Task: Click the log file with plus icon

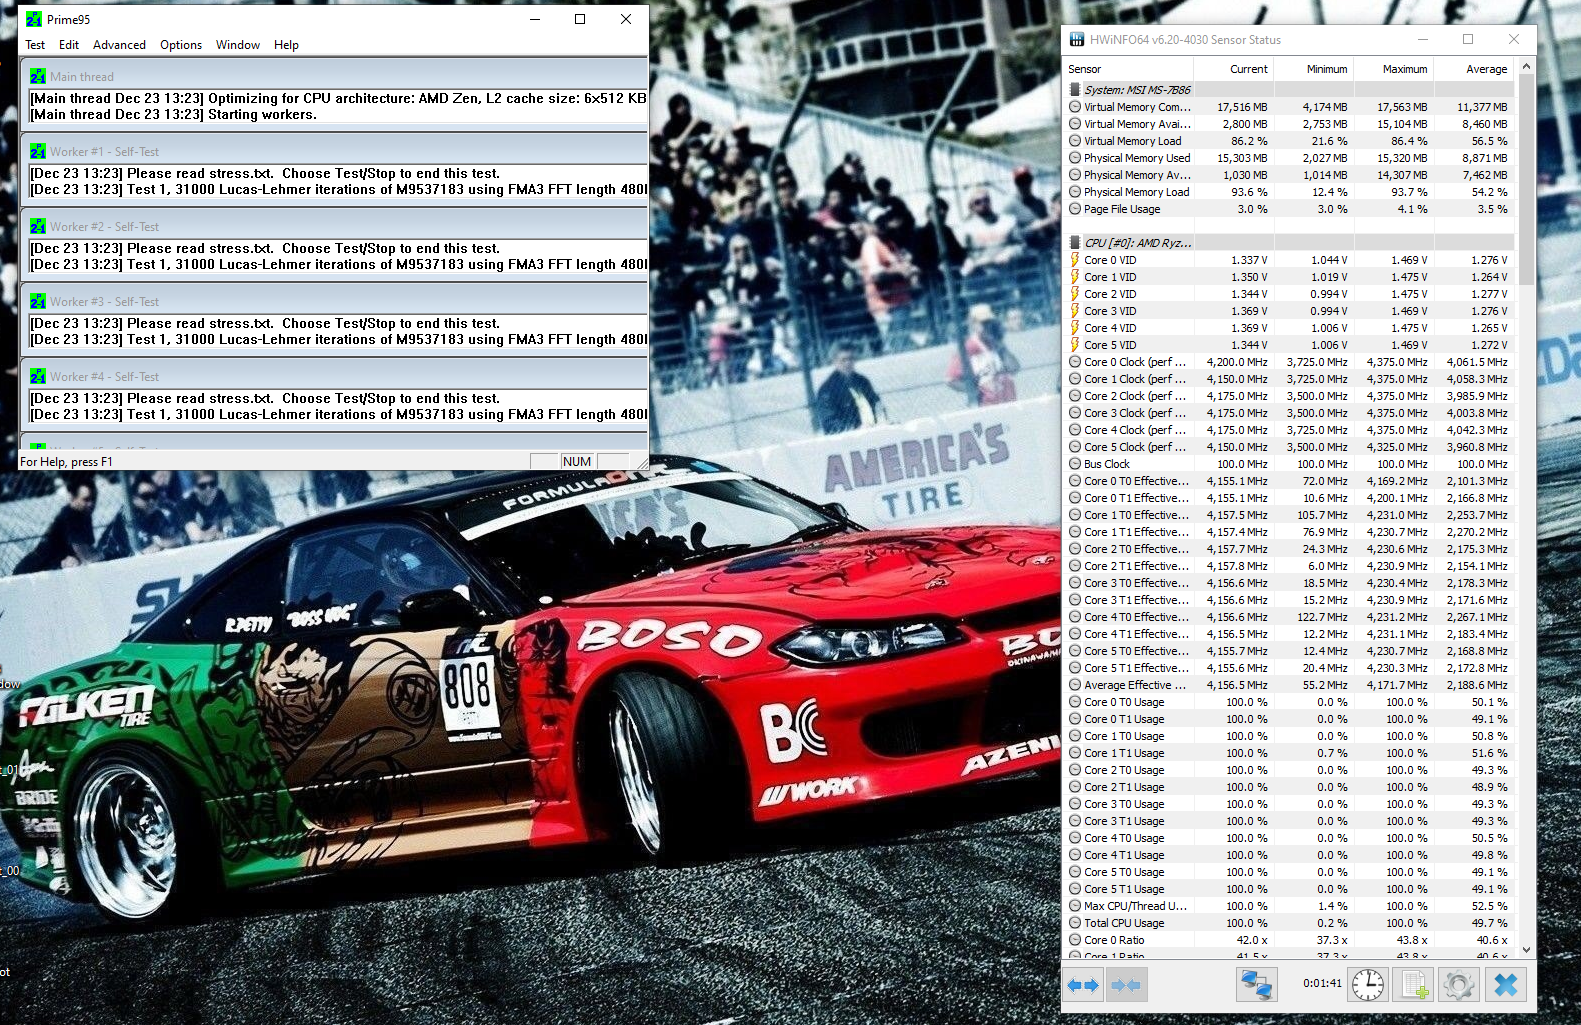Action: [1415, 985]
